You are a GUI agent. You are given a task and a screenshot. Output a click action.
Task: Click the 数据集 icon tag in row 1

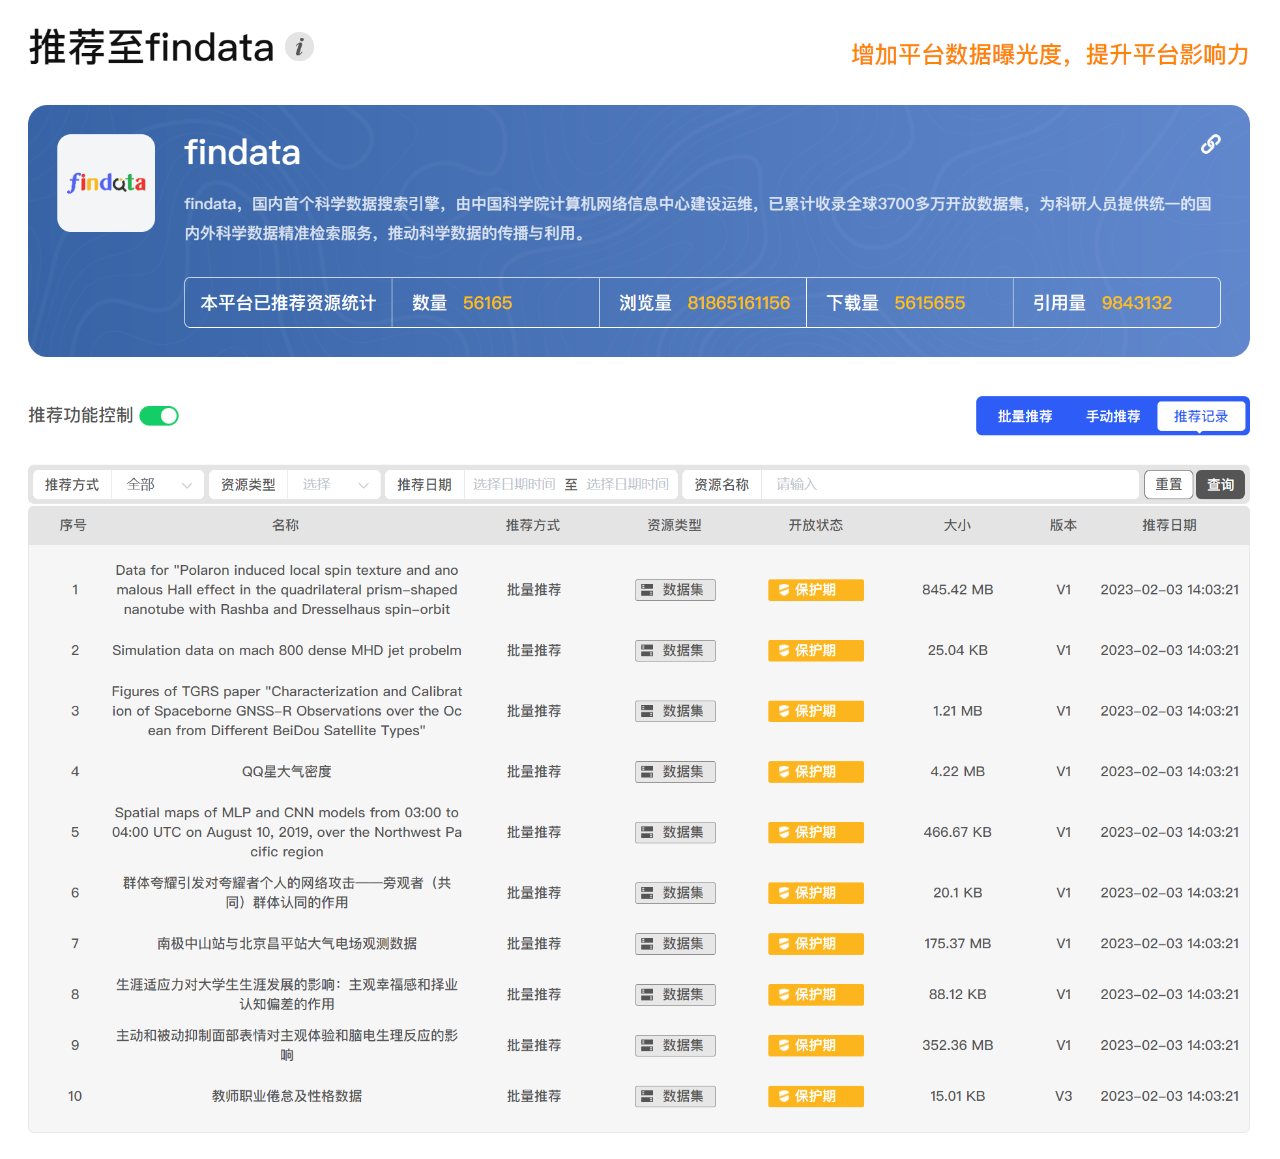pos(675,590)
